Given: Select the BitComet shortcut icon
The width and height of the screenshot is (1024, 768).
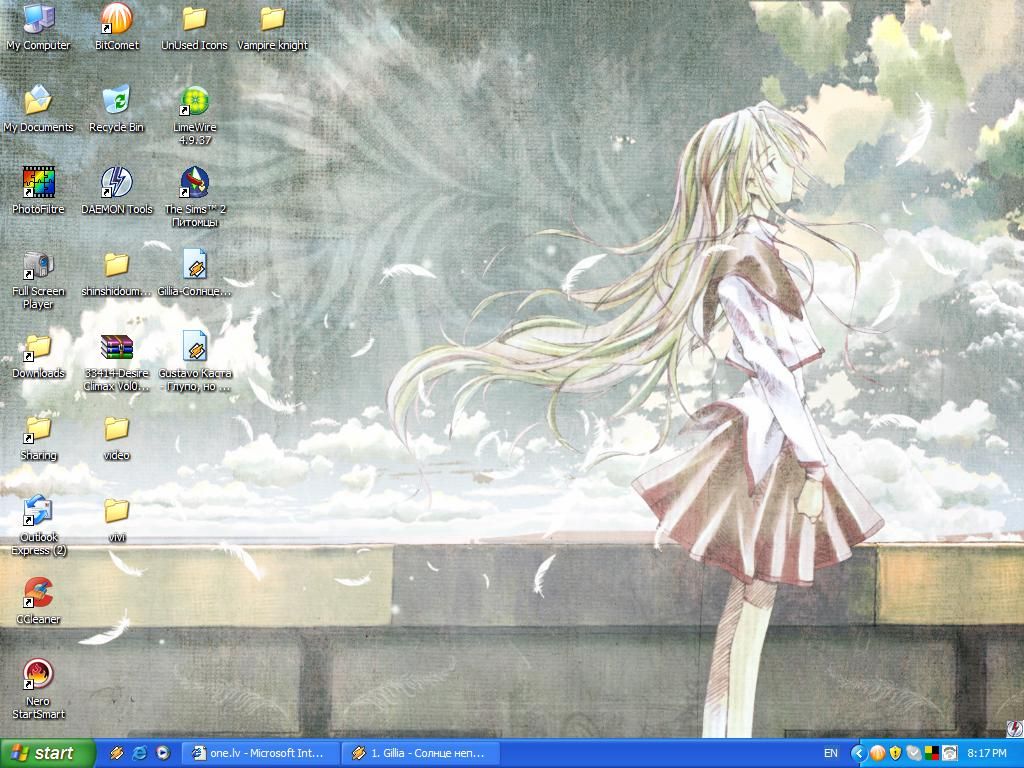Looking at the screenshot, I should click(116, 27).
